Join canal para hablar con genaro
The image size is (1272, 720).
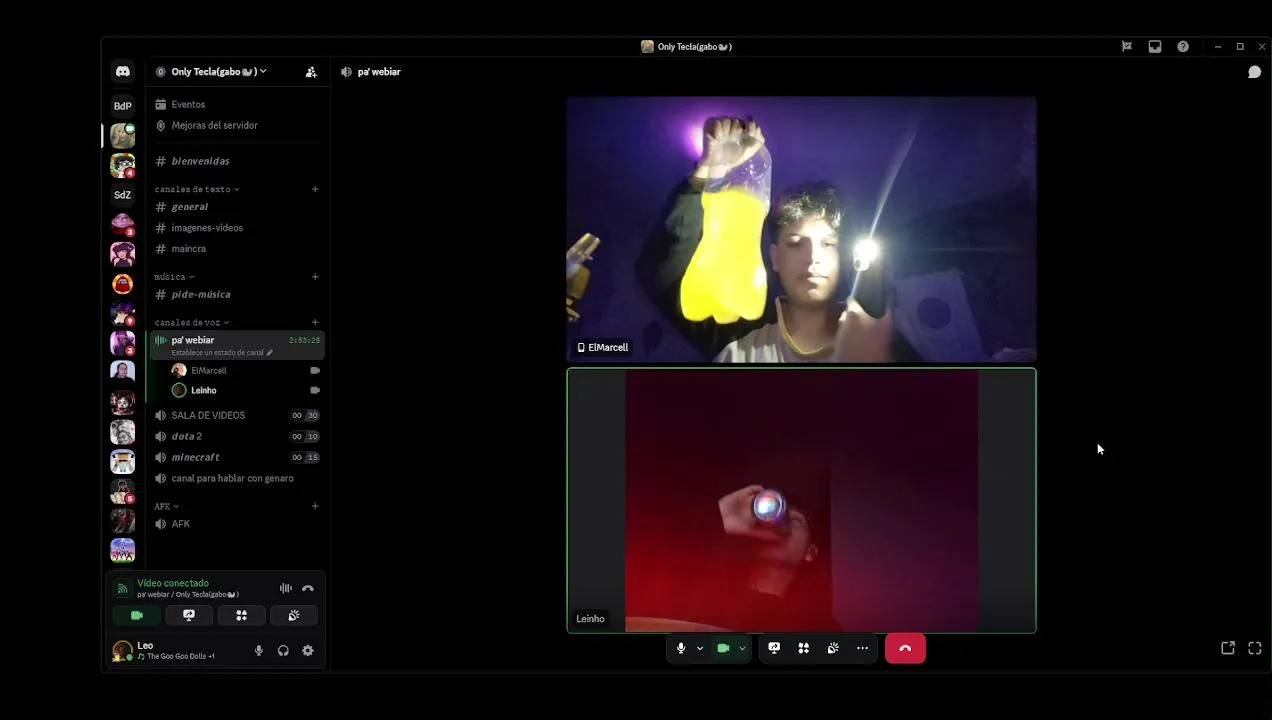tap(236, 478)
